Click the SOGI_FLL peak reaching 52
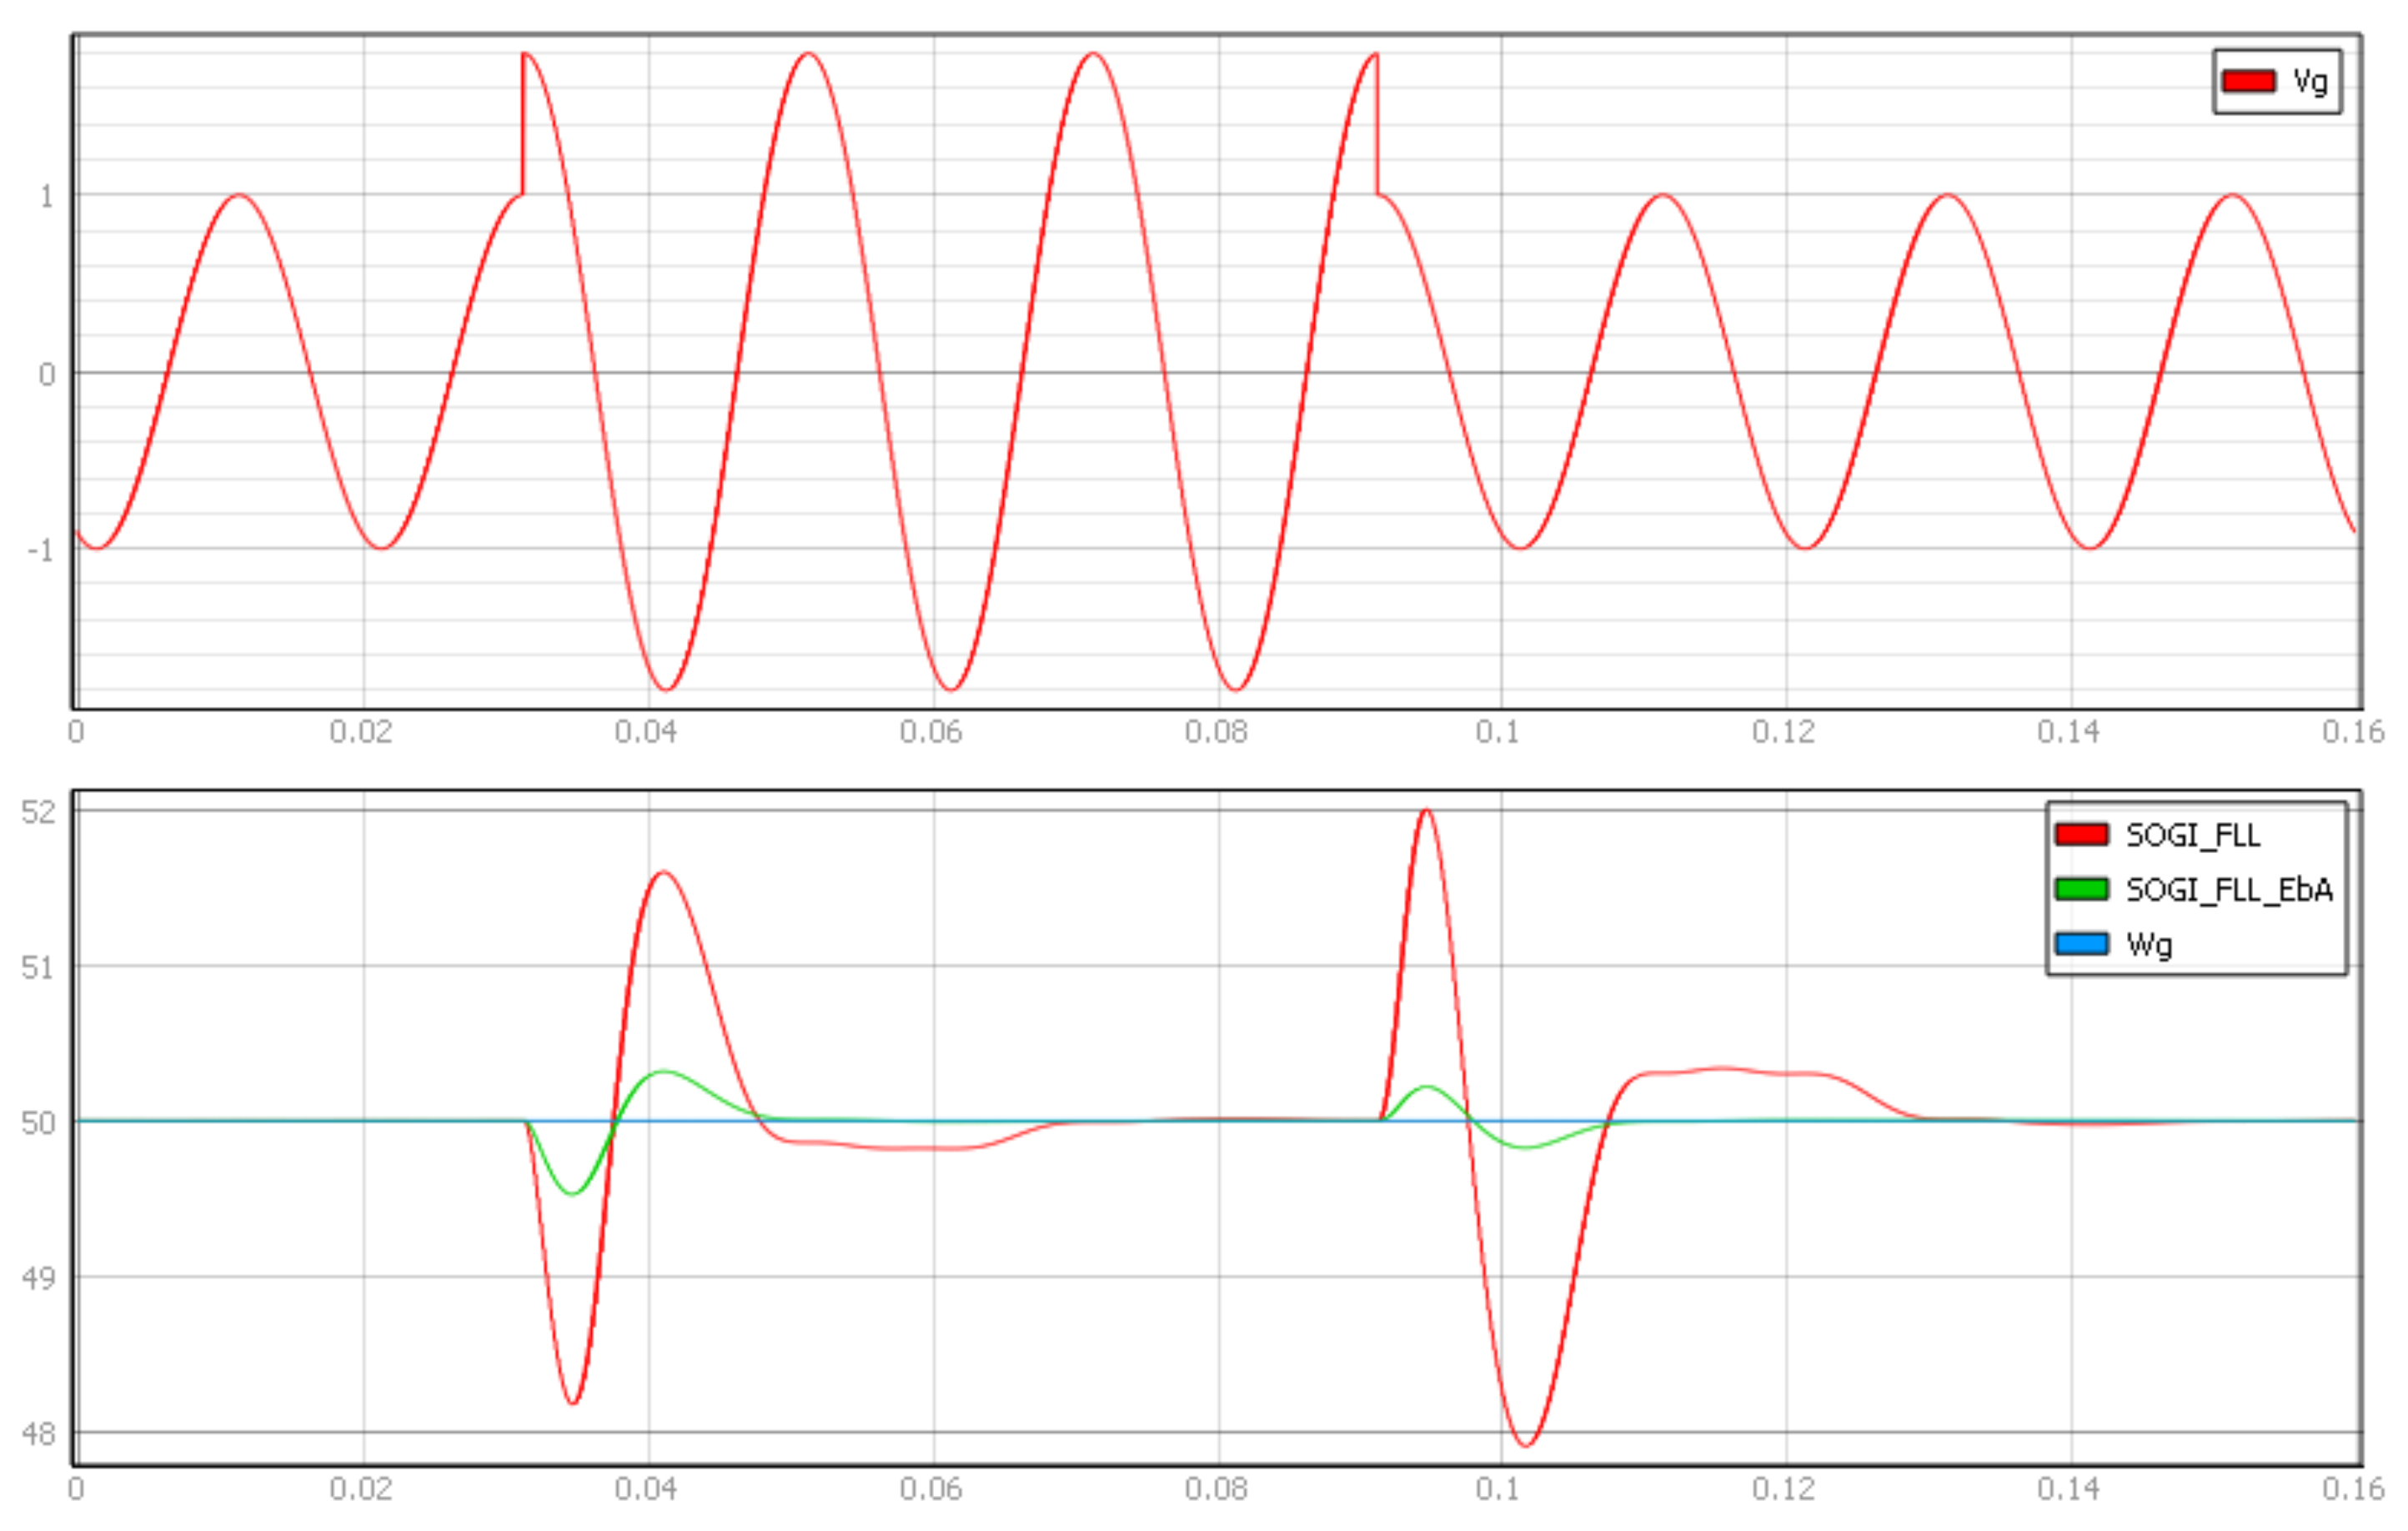 [1426, 811]
